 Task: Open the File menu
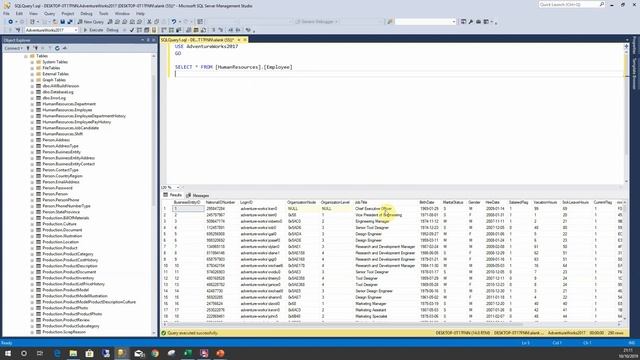(x=6, y=13)
